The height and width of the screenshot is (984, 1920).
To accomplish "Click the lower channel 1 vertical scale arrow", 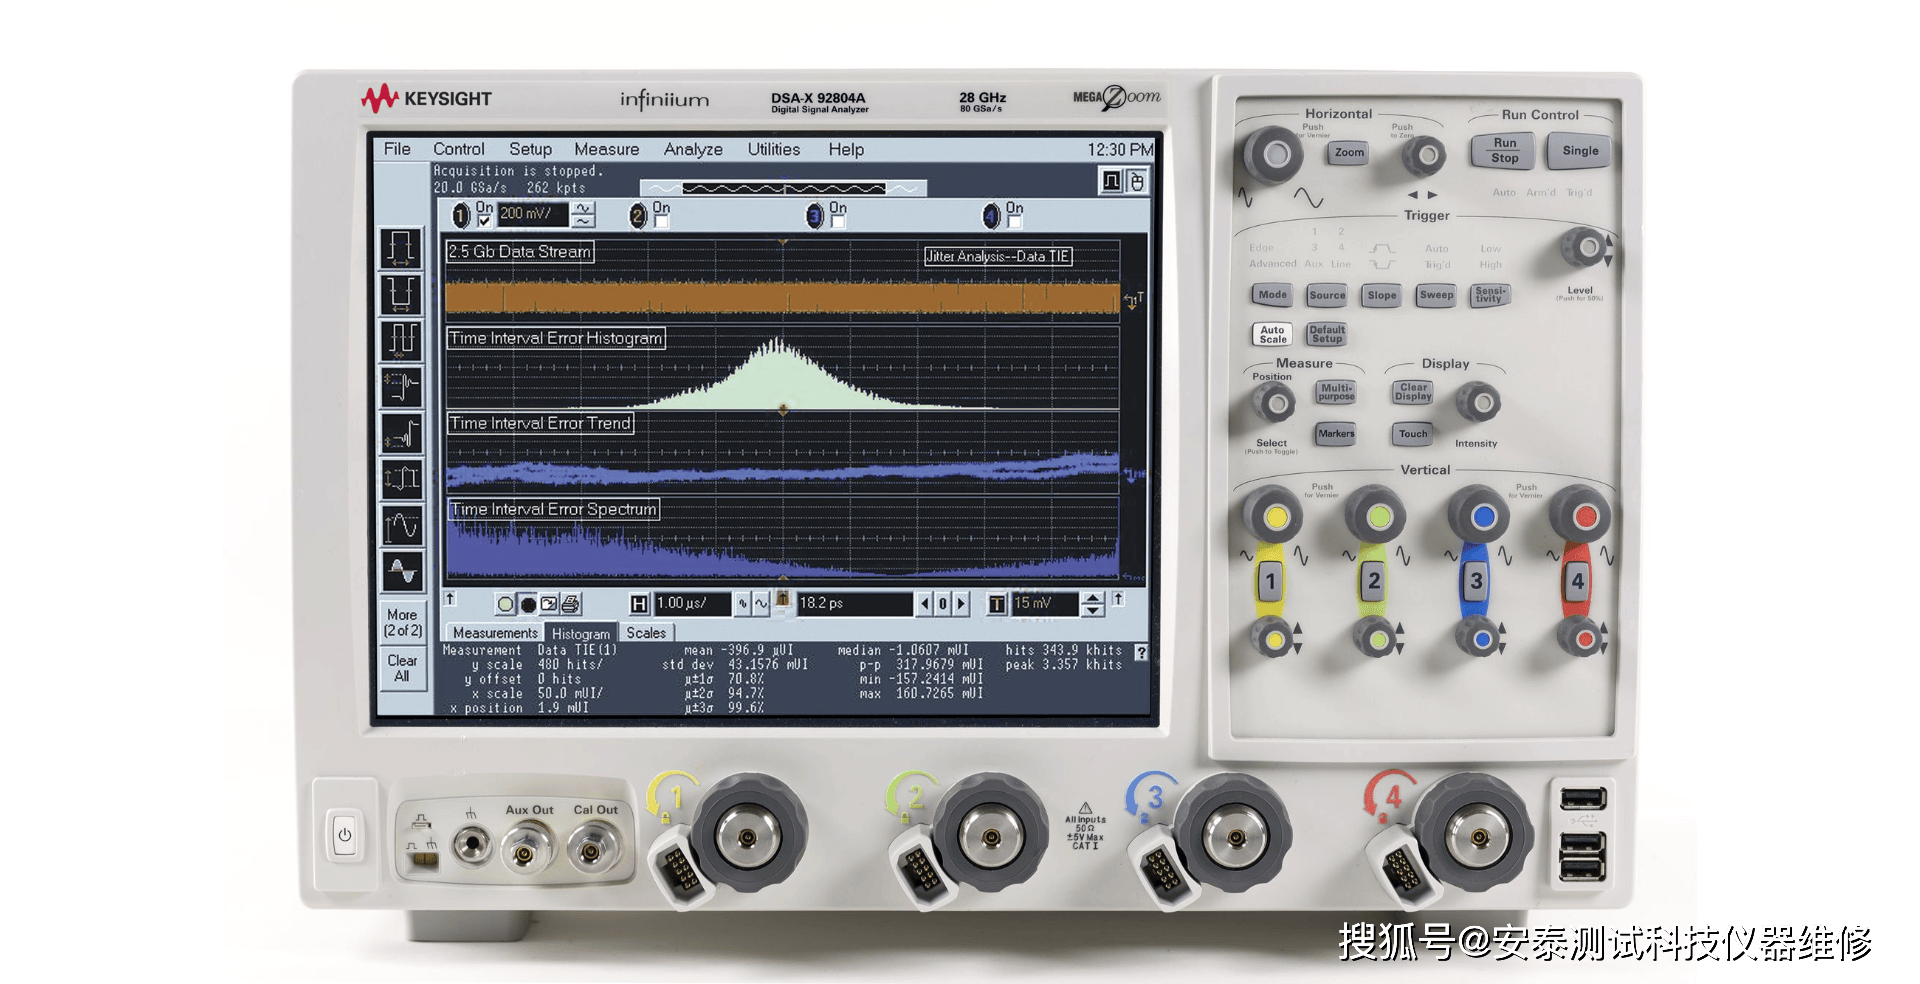I will tap(583, 220).
